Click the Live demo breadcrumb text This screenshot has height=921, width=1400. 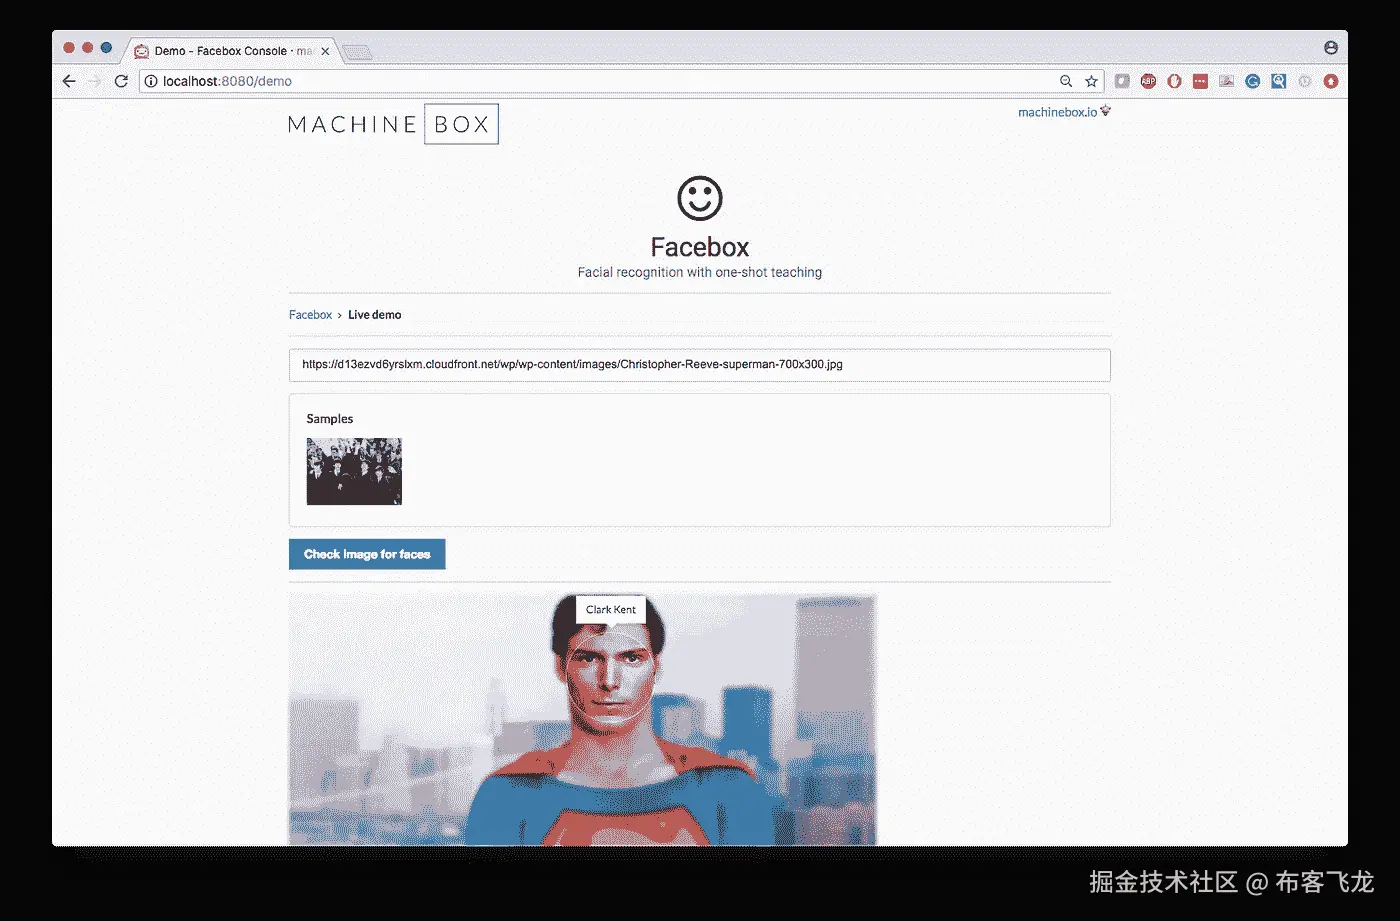pos(375,315)
